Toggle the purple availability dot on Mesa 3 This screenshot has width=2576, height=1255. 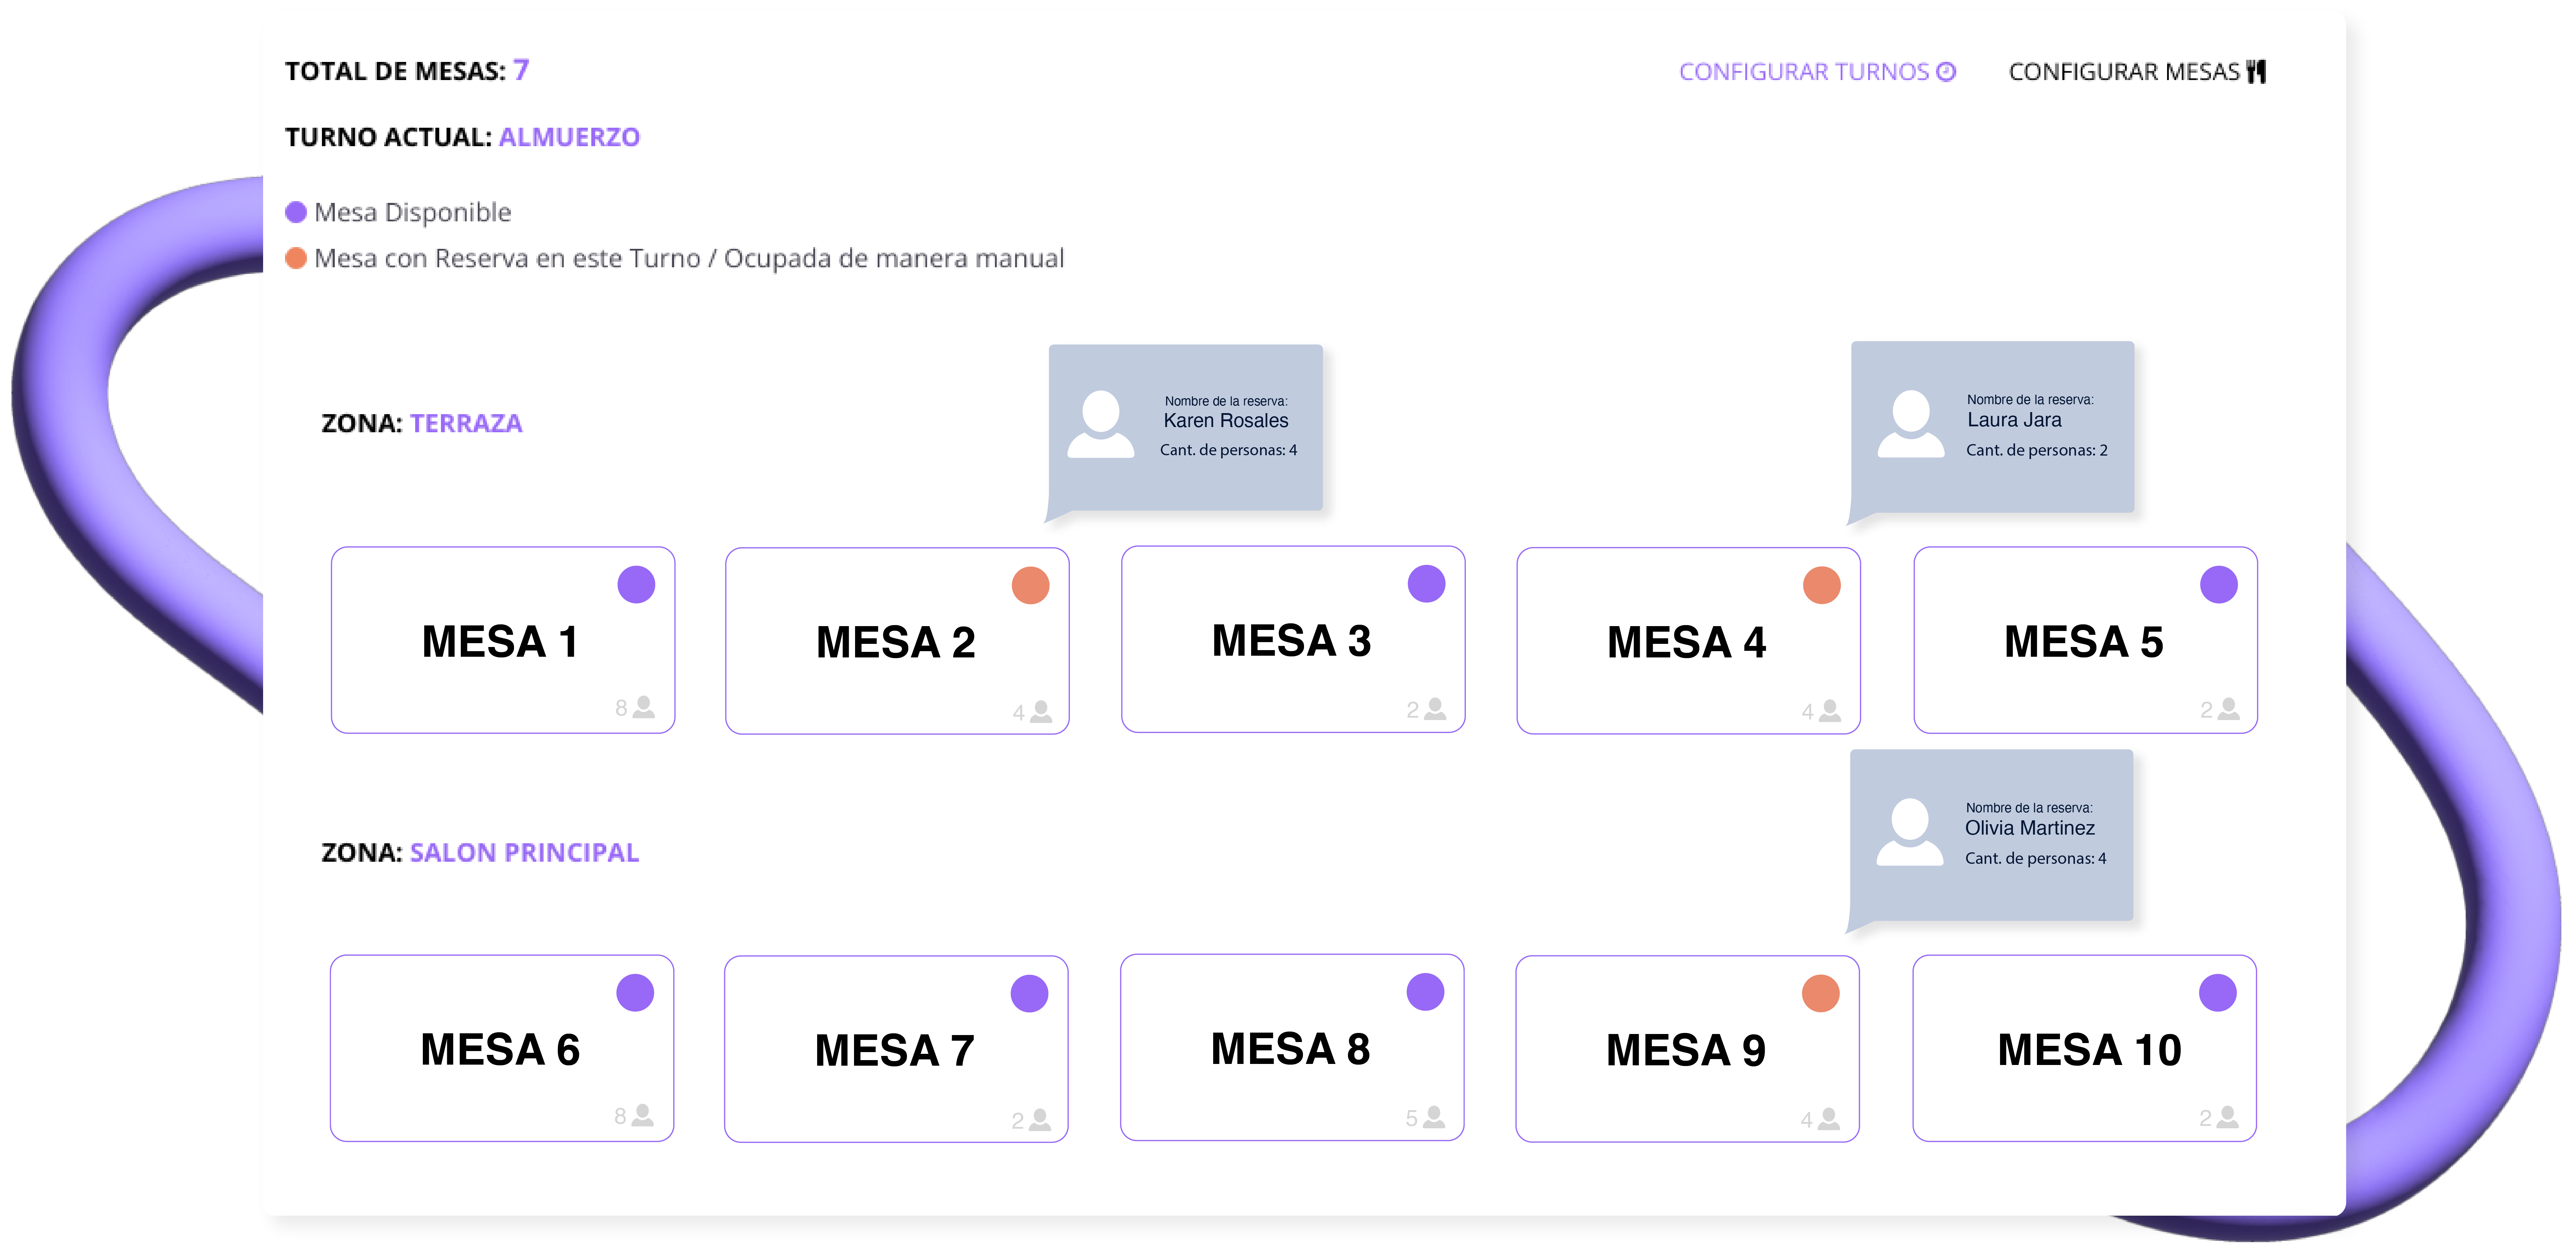tap(1426, 584)
